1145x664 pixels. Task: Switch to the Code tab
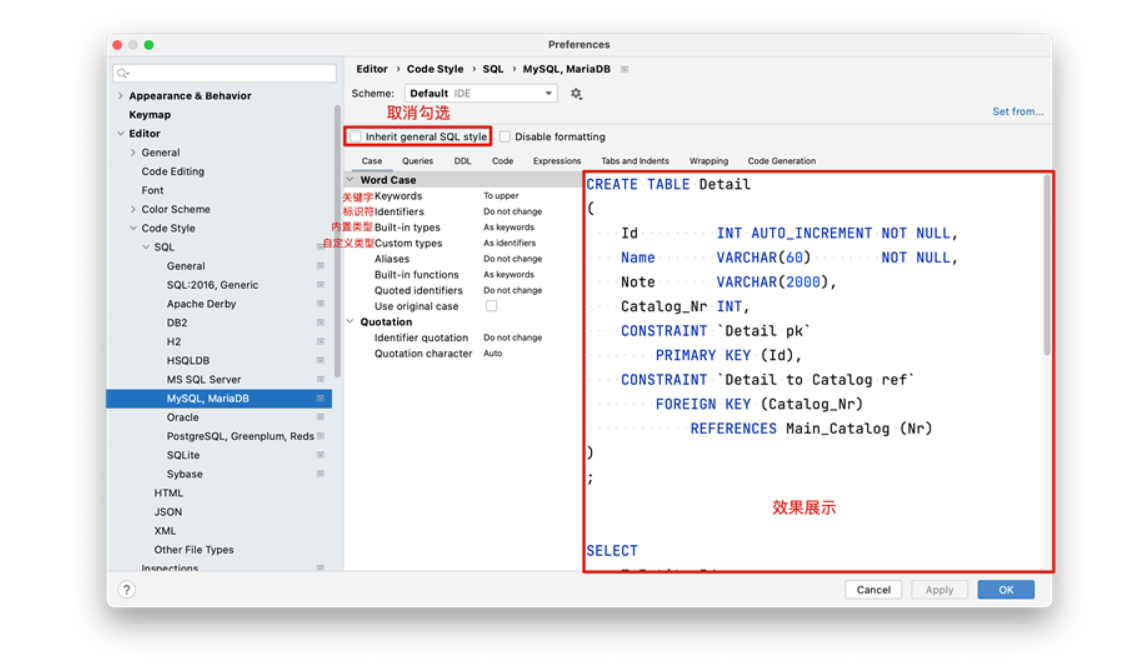[502, 161]
